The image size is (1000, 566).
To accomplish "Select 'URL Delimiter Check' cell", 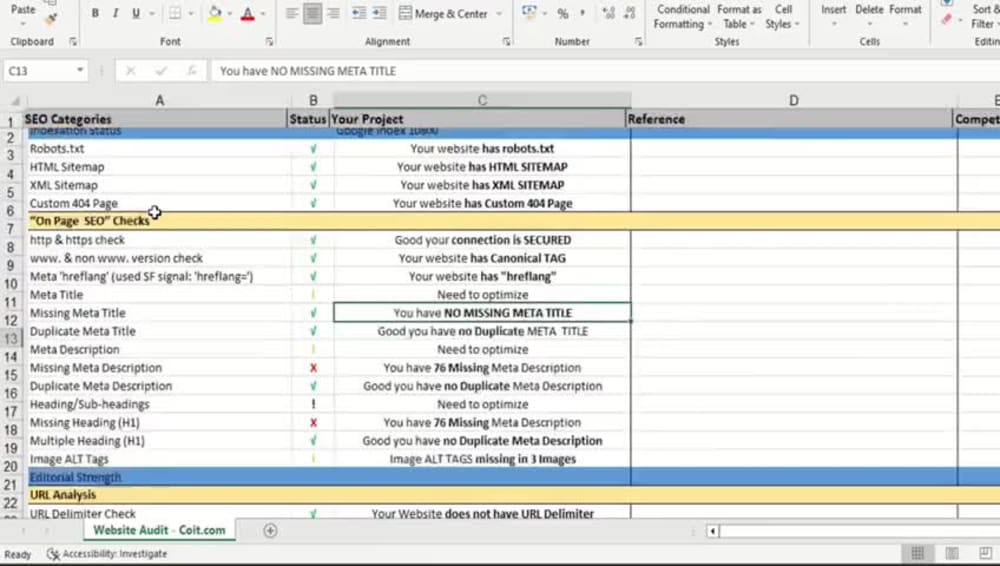I will pyautogui.click(x=158, y=513).
